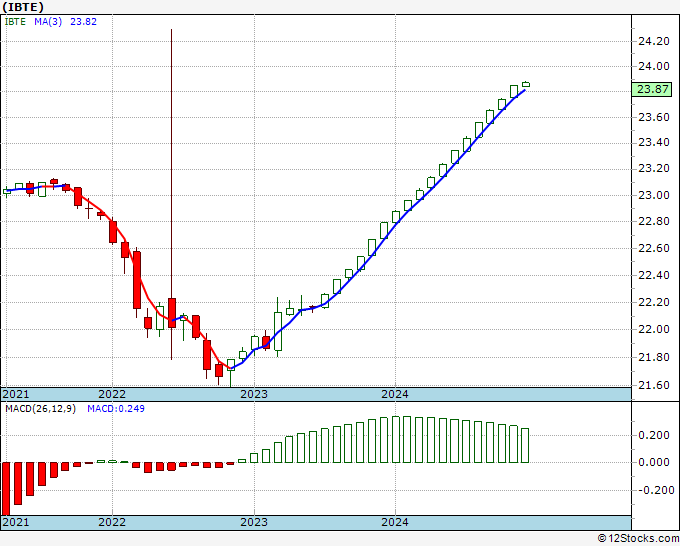680x546 pixels.
Task: Click the 2023 label on MACD panel axis
Action: [x=254, y=522]
